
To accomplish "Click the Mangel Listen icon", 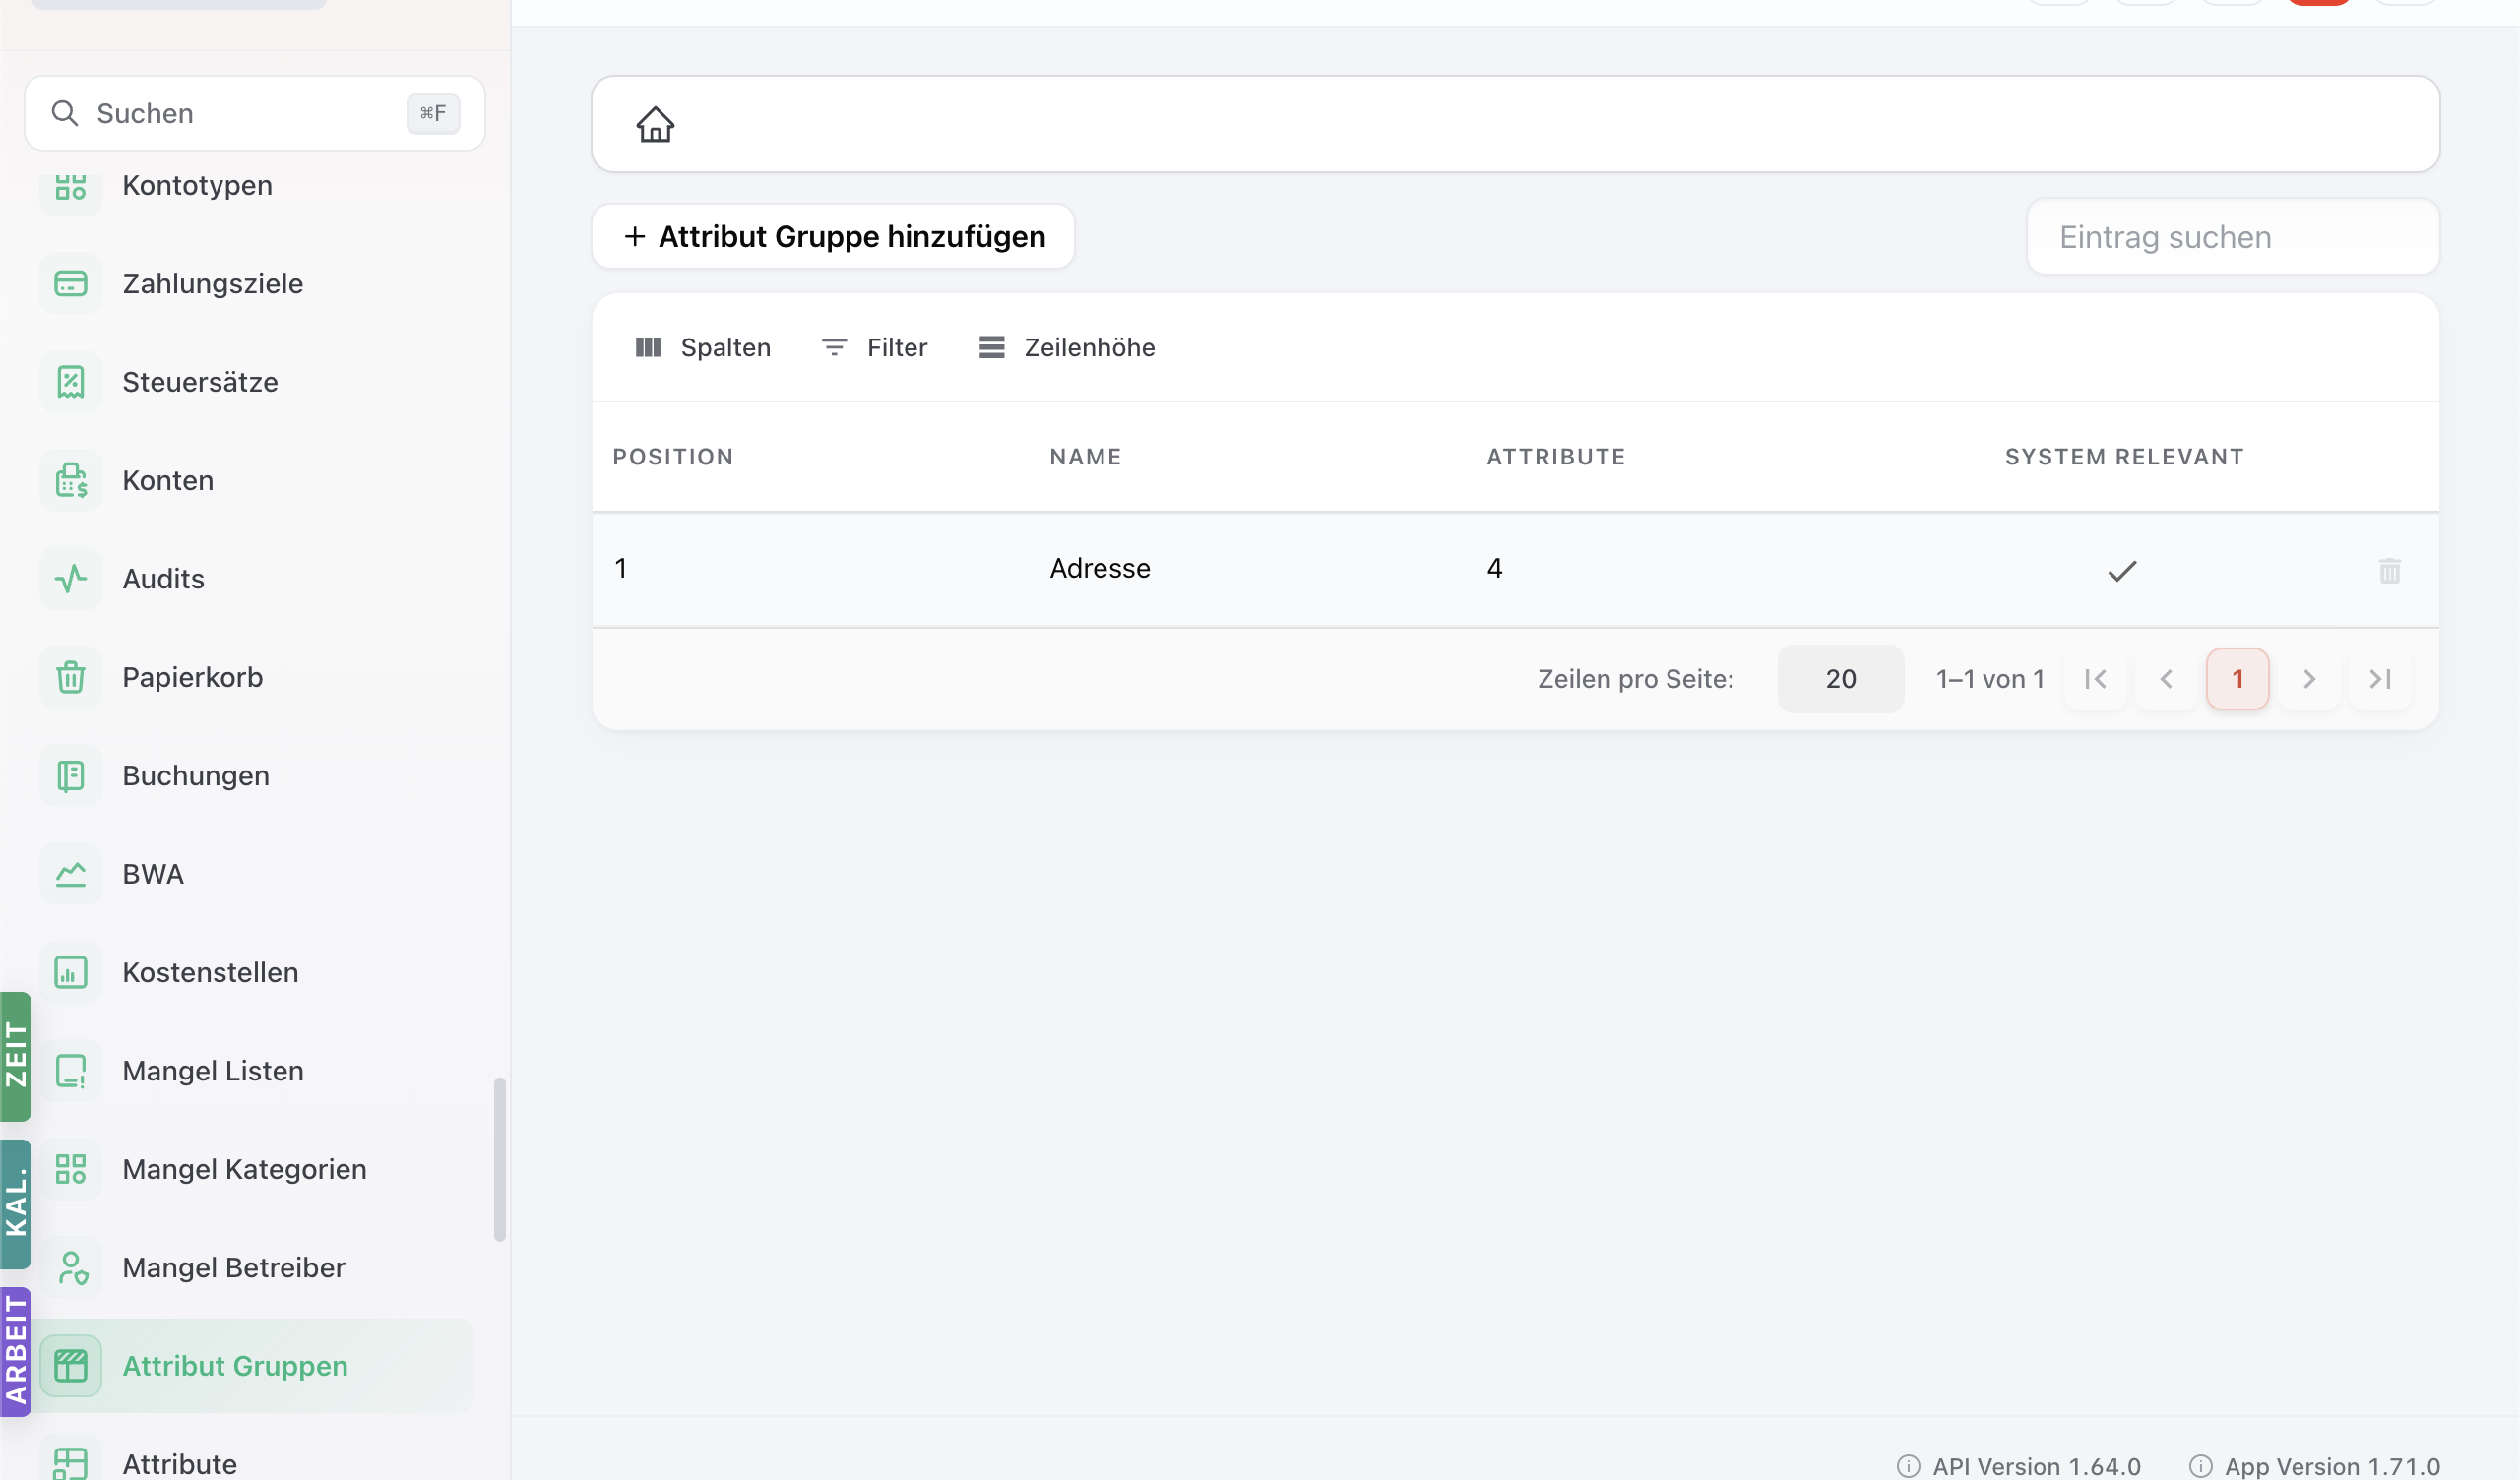I will coord(70,1071).
